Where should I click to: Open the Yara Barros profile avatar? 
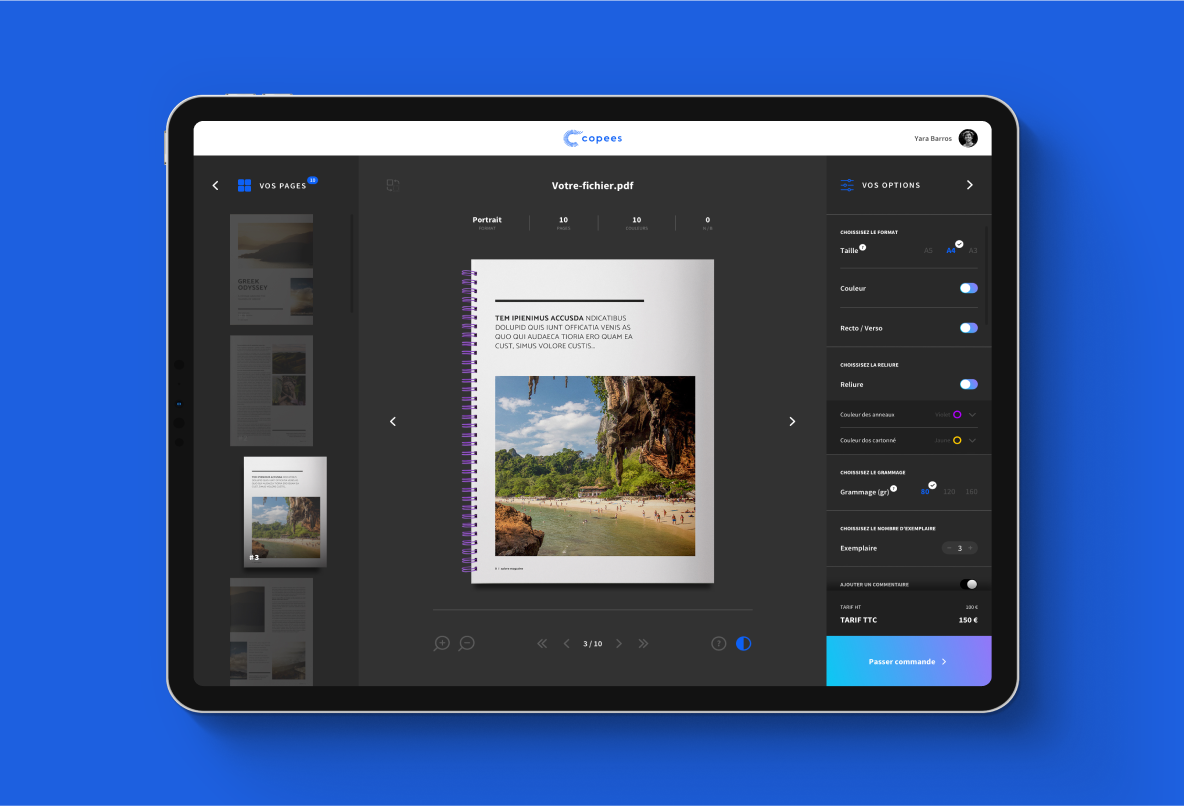coord(967,139)
